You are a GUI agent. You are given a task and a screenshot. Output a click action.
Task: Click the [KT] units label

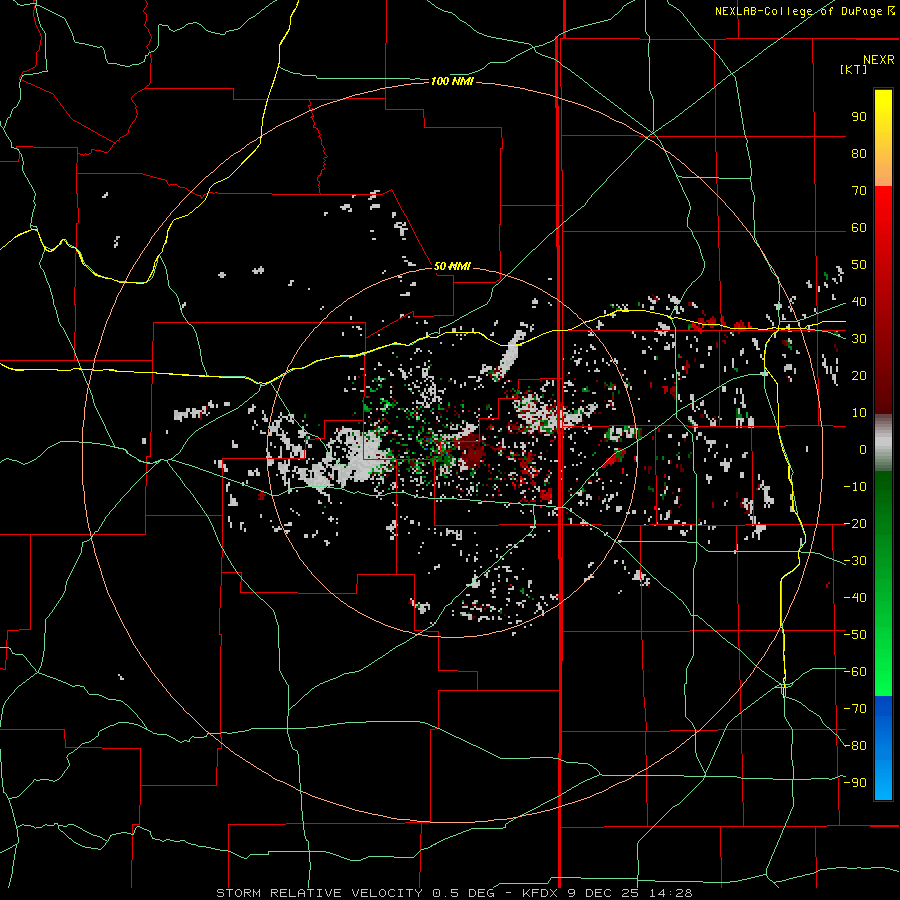coord(853,69)
